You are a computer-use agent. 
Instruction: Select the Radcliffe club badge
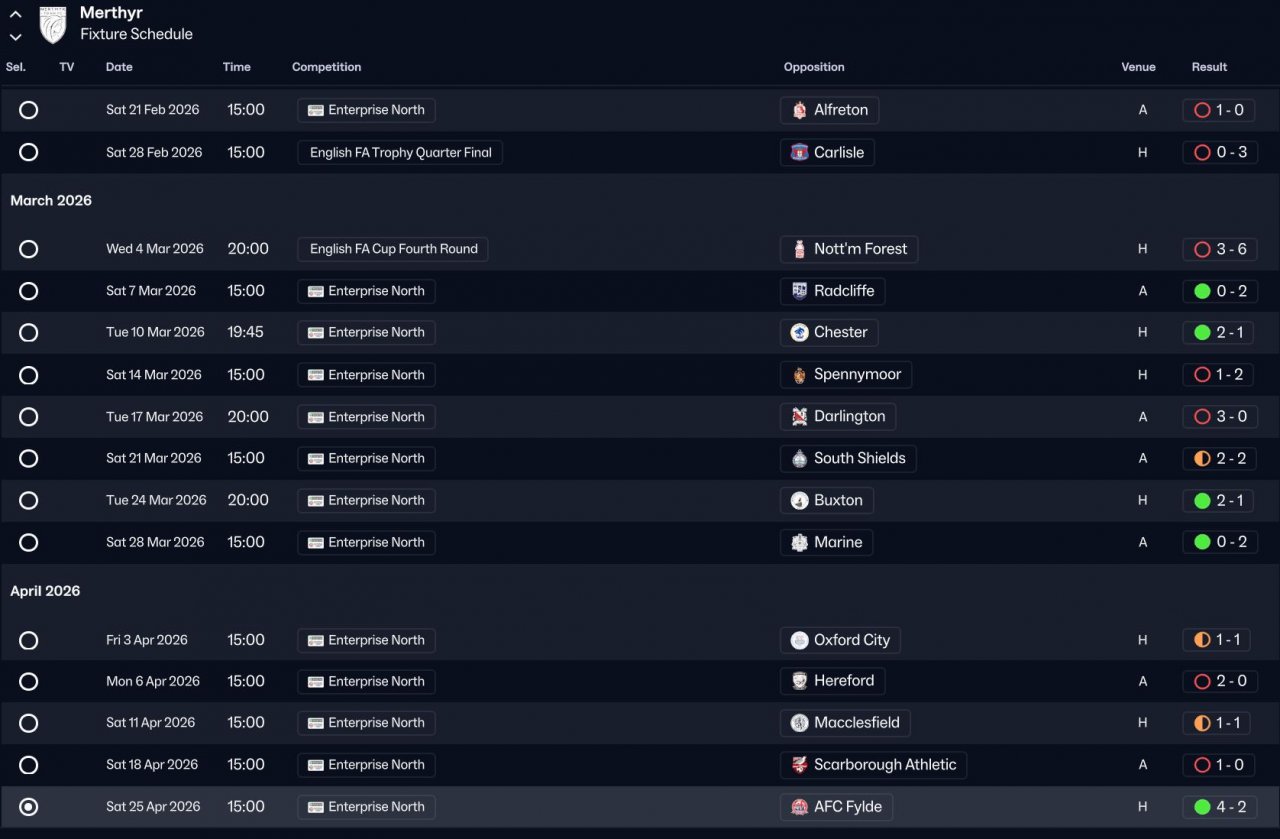pyautogui.click(x=799, y=291)
